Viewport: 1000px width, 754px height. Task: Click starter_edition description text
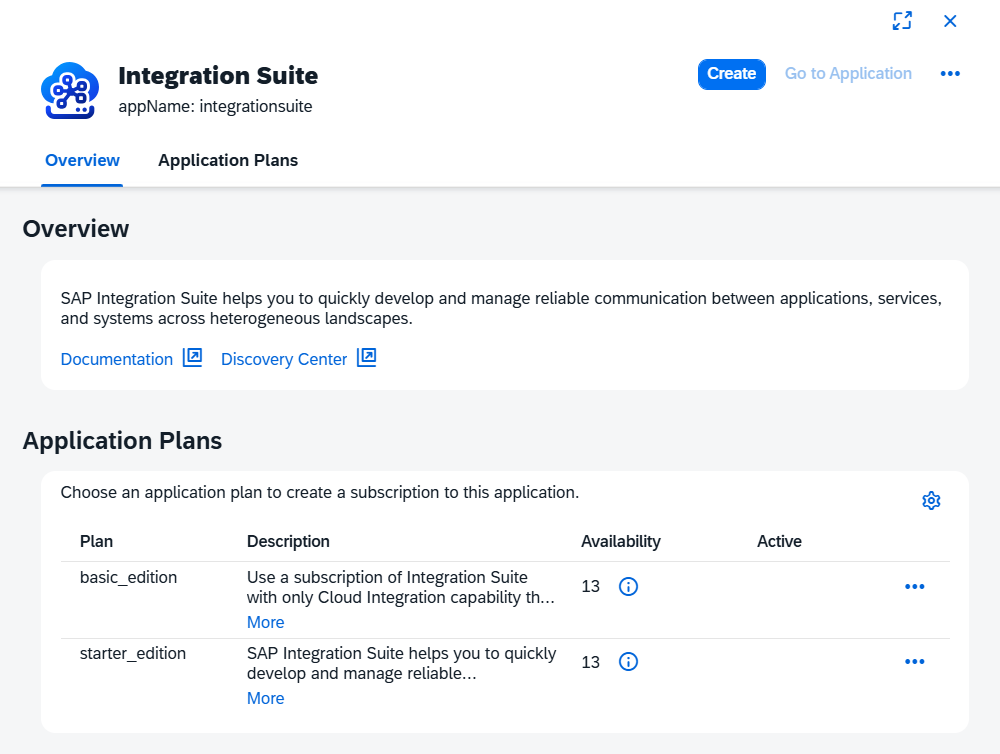[401, 663]
